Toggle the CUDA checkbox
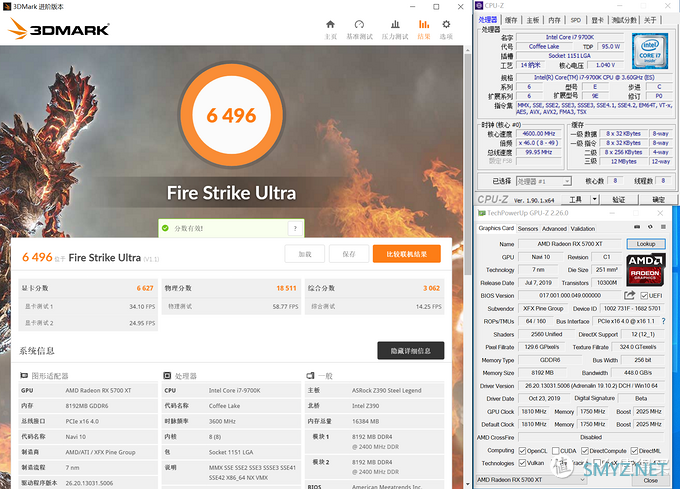 click(x=556, y=451)
